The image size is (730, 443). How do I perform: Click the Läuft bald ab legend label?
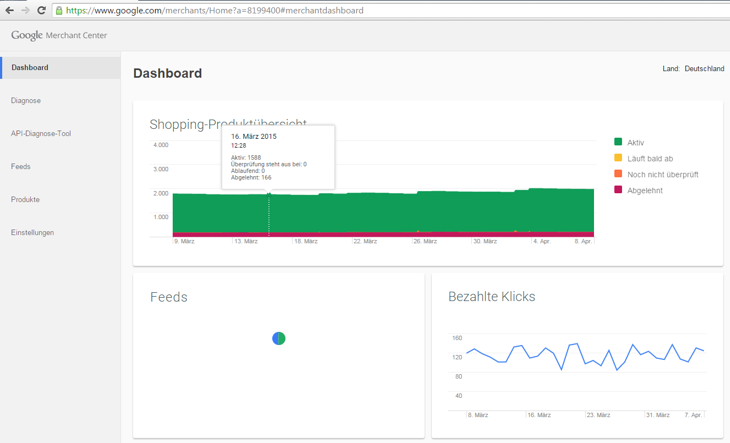[x=650, y=159]
